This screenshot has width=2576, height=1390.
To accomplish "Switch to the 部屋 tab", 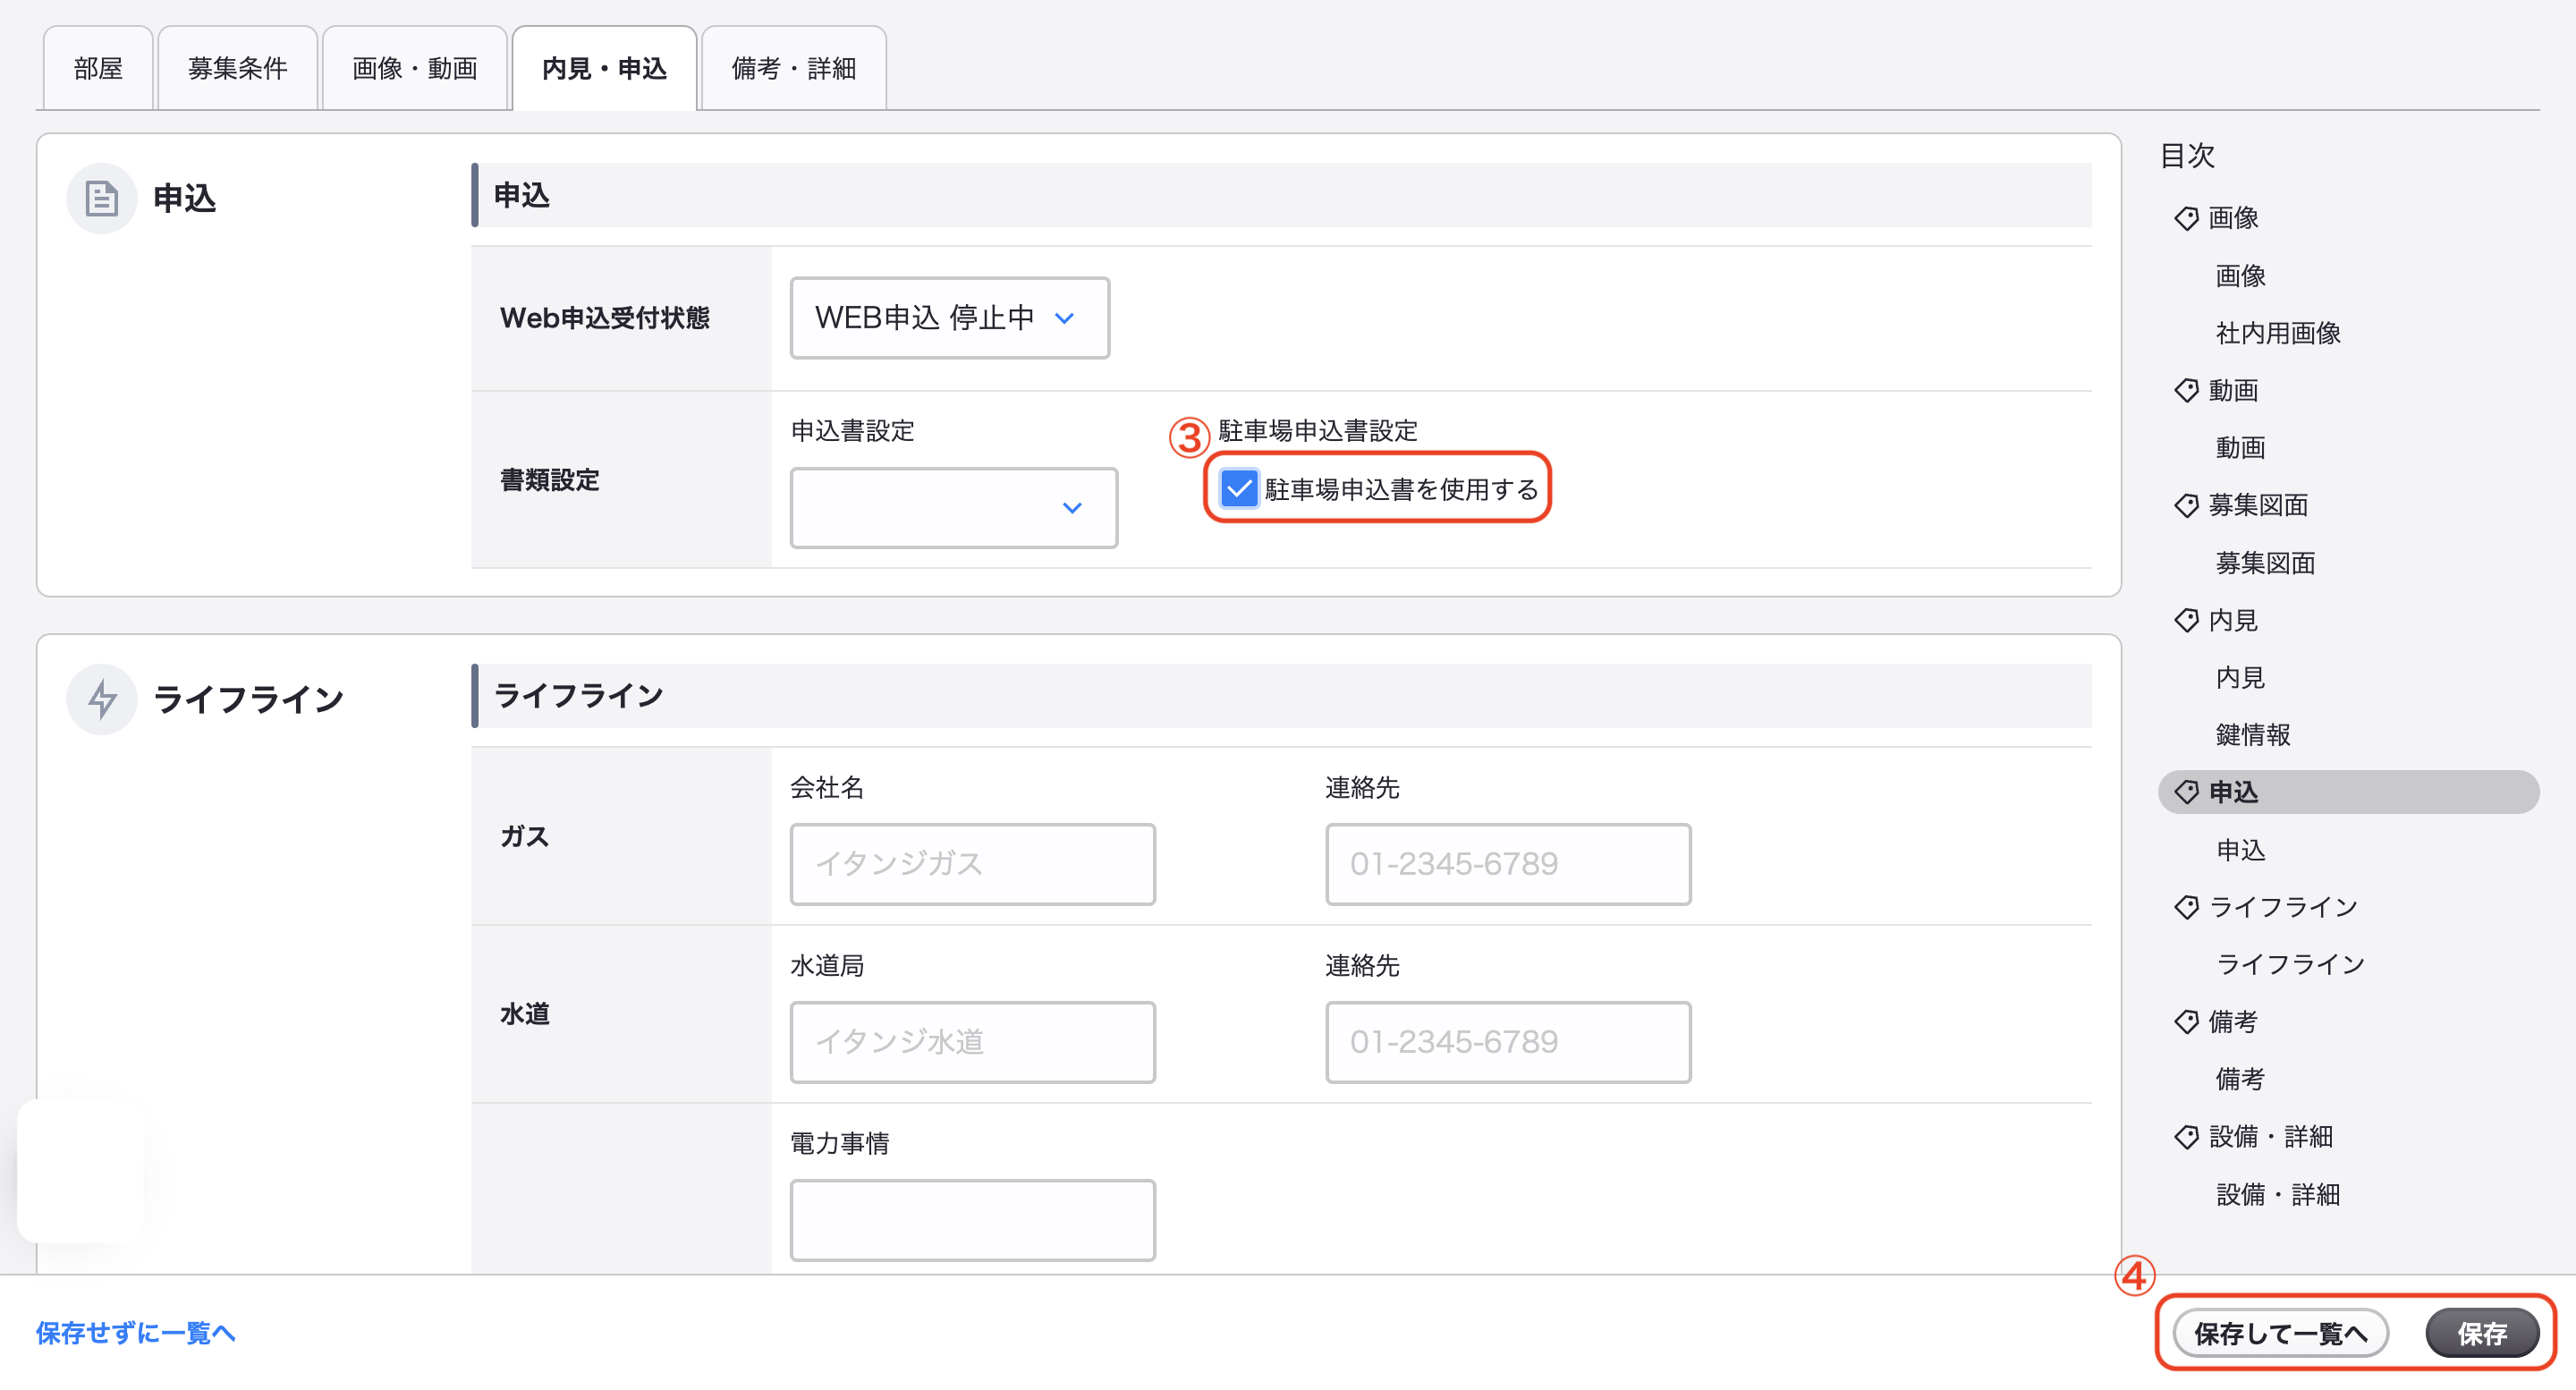I will [x=98, y=68].
